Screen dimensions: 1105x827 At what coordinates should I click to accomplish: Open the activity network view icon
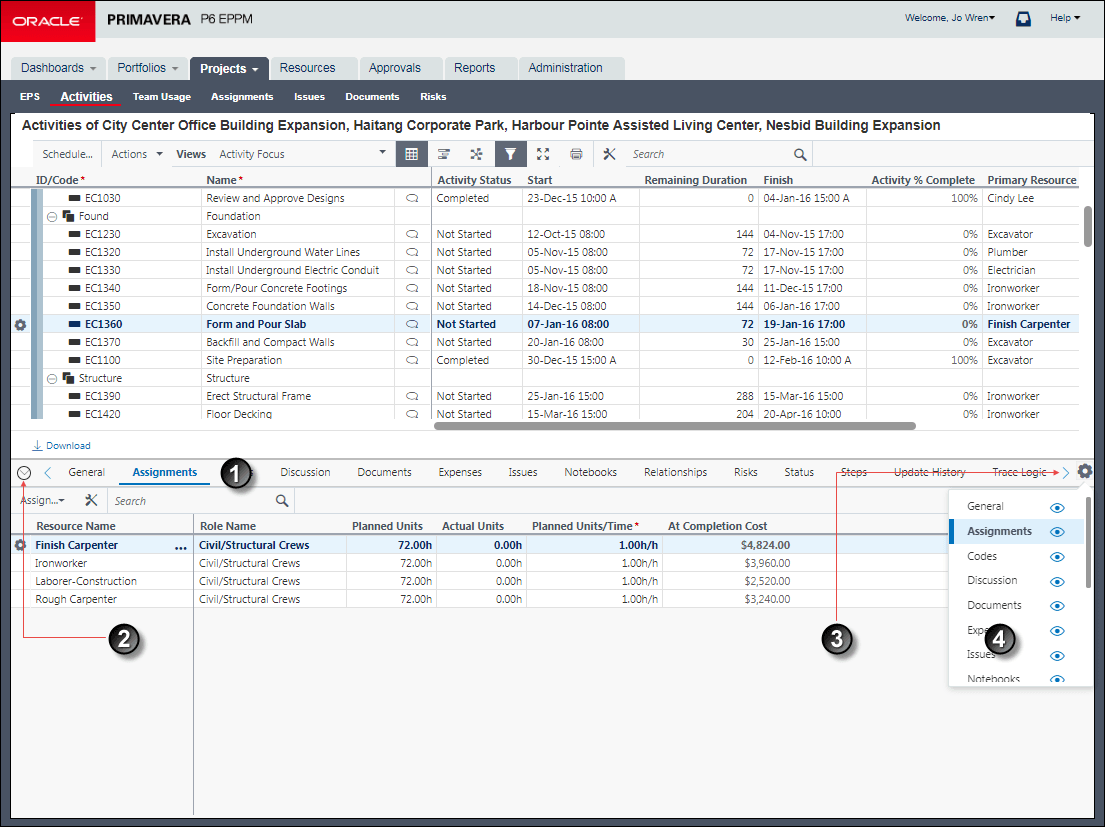pos(476,154)
